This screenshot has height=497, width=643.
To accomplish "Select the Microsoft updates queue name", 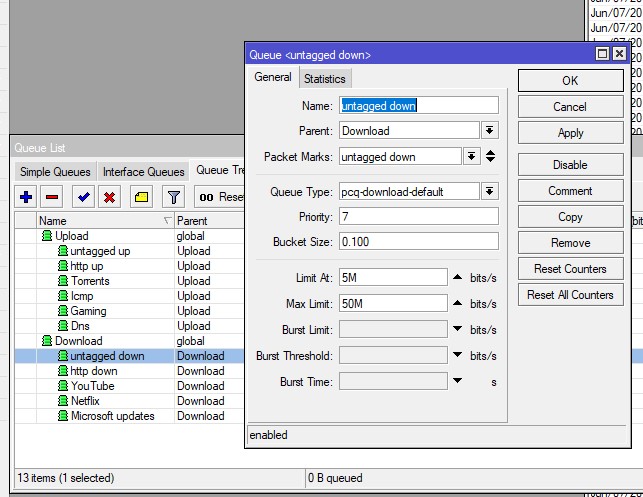I will coord(113,416).
